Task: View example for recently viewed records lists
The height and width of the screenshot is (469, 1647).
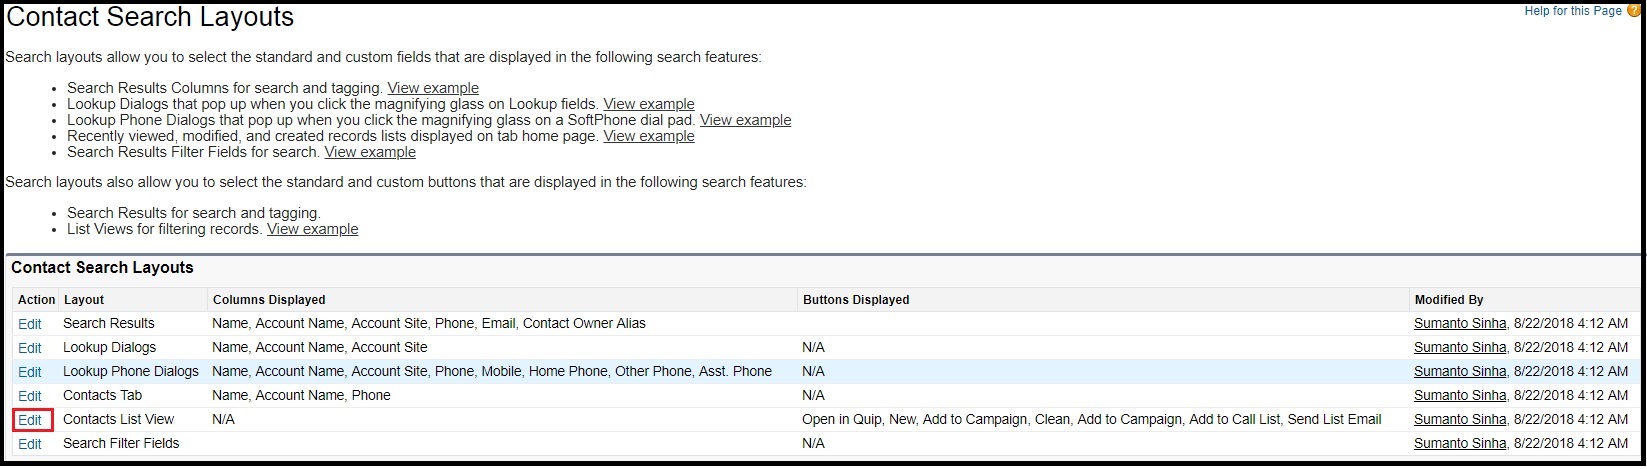Action: 649,136
